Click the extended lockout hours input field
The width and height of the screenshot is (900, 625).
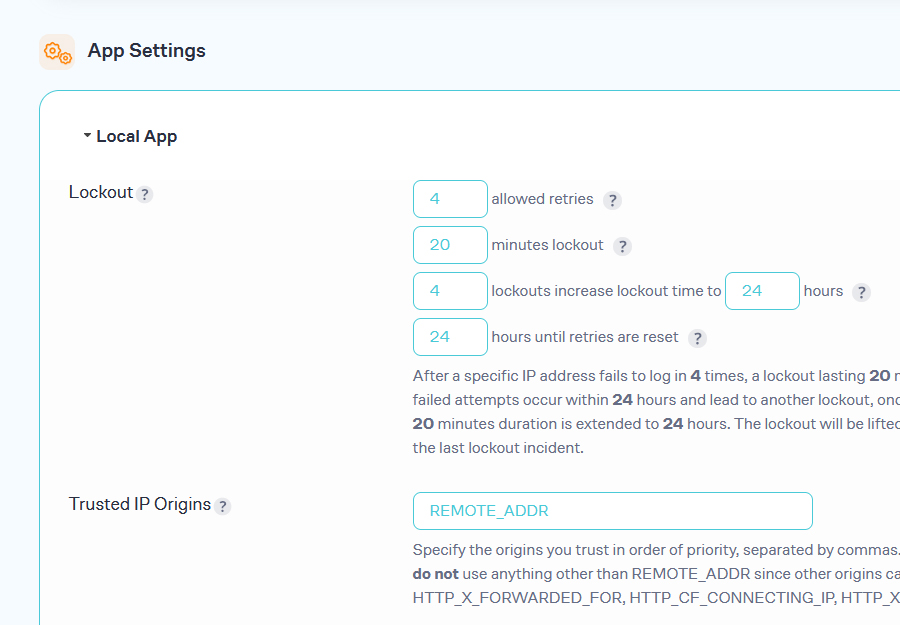(x=761, y=291)
